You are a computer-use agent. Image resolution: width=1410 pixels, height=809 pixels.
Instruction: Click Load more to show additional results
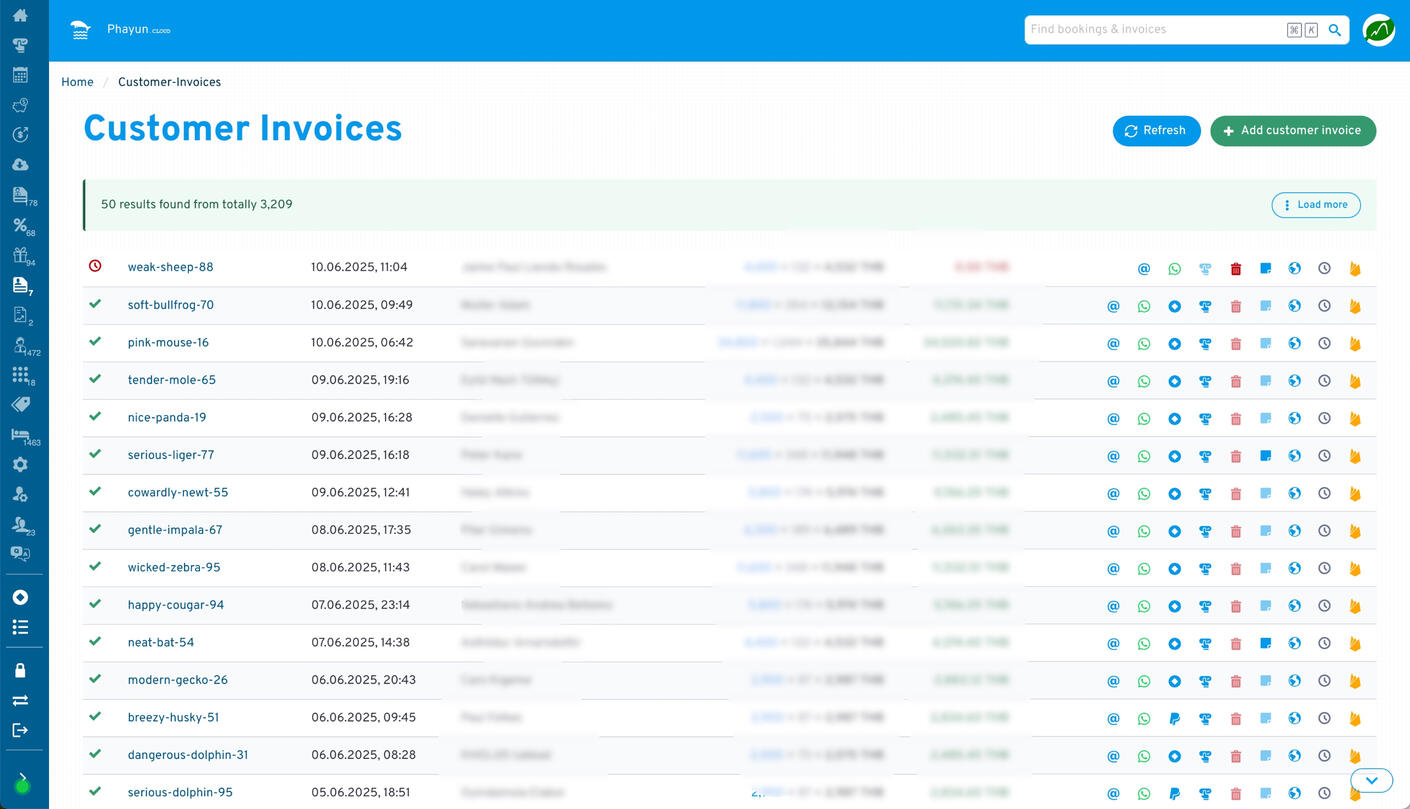click(x=1316, y=204)
